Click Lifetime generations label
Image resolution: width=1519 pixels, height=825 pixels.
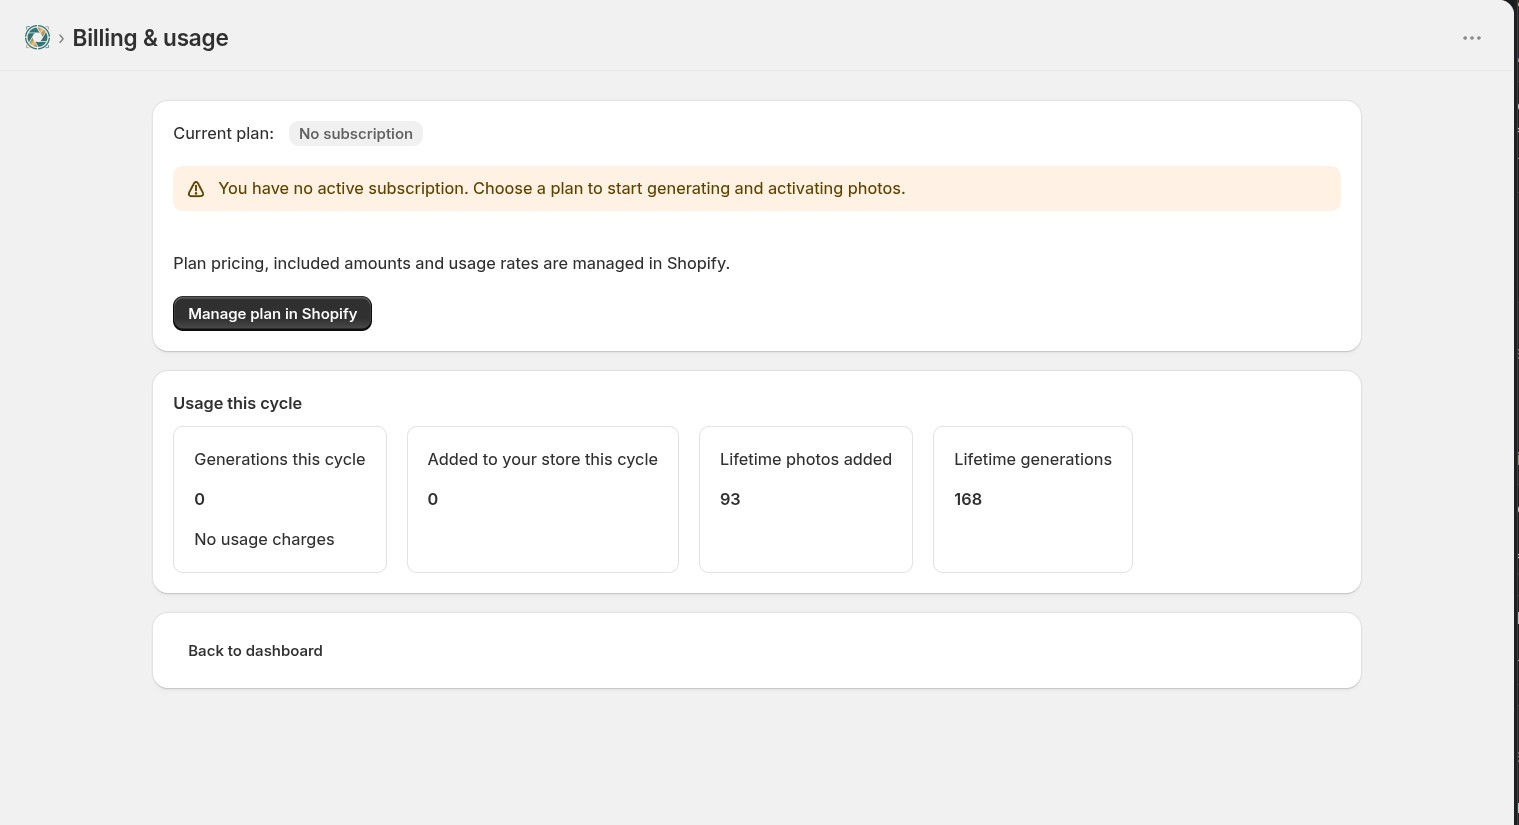(1033, 460)
